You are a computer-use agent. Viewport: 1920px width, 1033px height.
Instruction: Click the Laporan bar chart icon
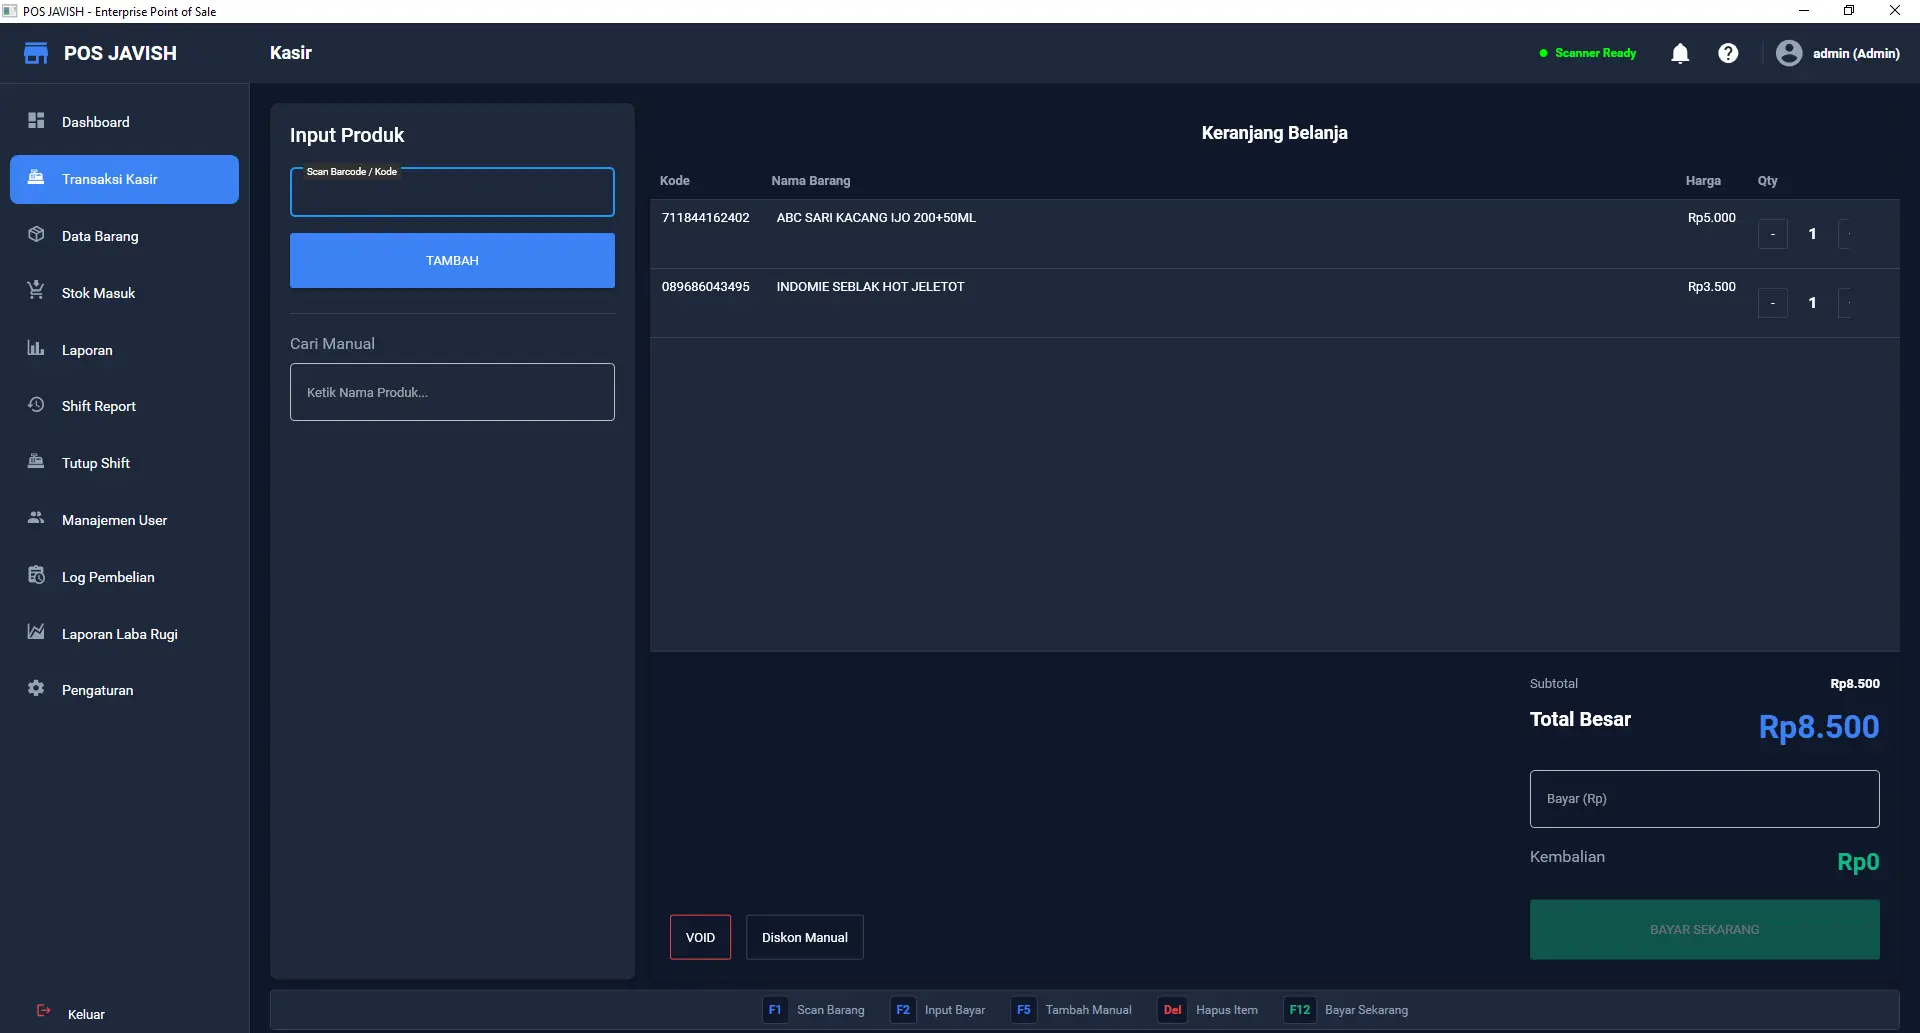tap(36, 348)
